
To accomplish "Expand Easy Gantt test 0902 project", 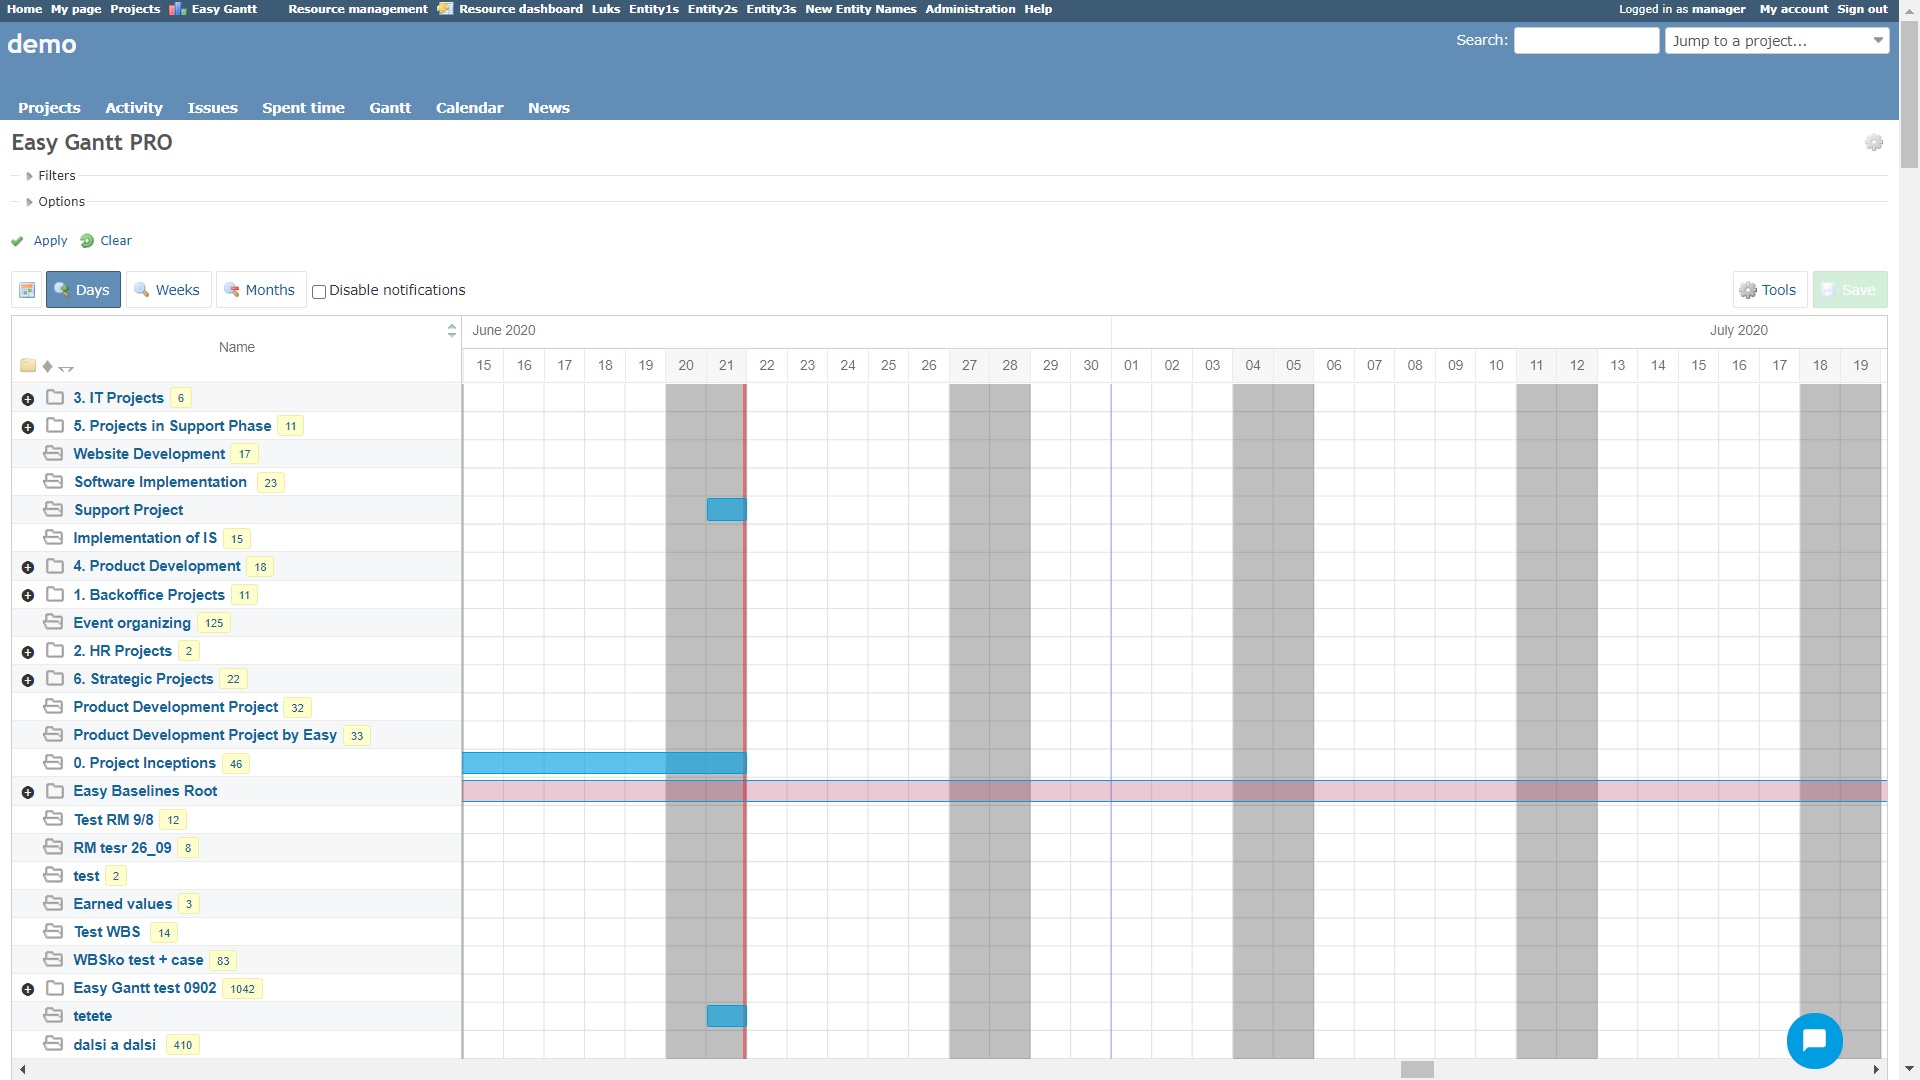I will coord(28,989).
